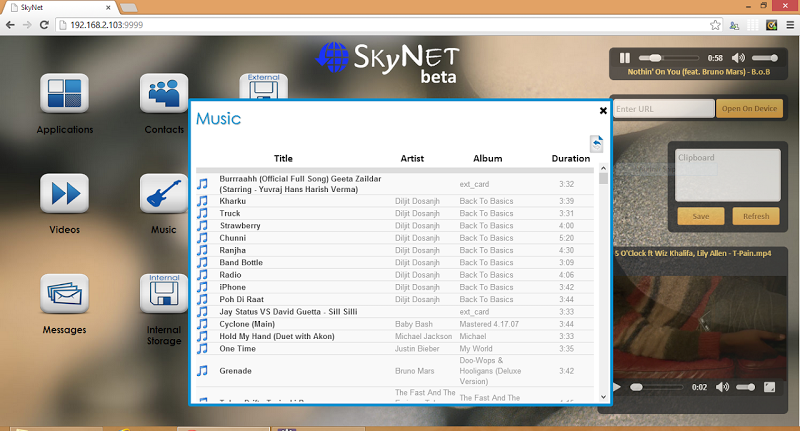Save the clipboard contents
The image size is (800, 431).
pos(701,216)
